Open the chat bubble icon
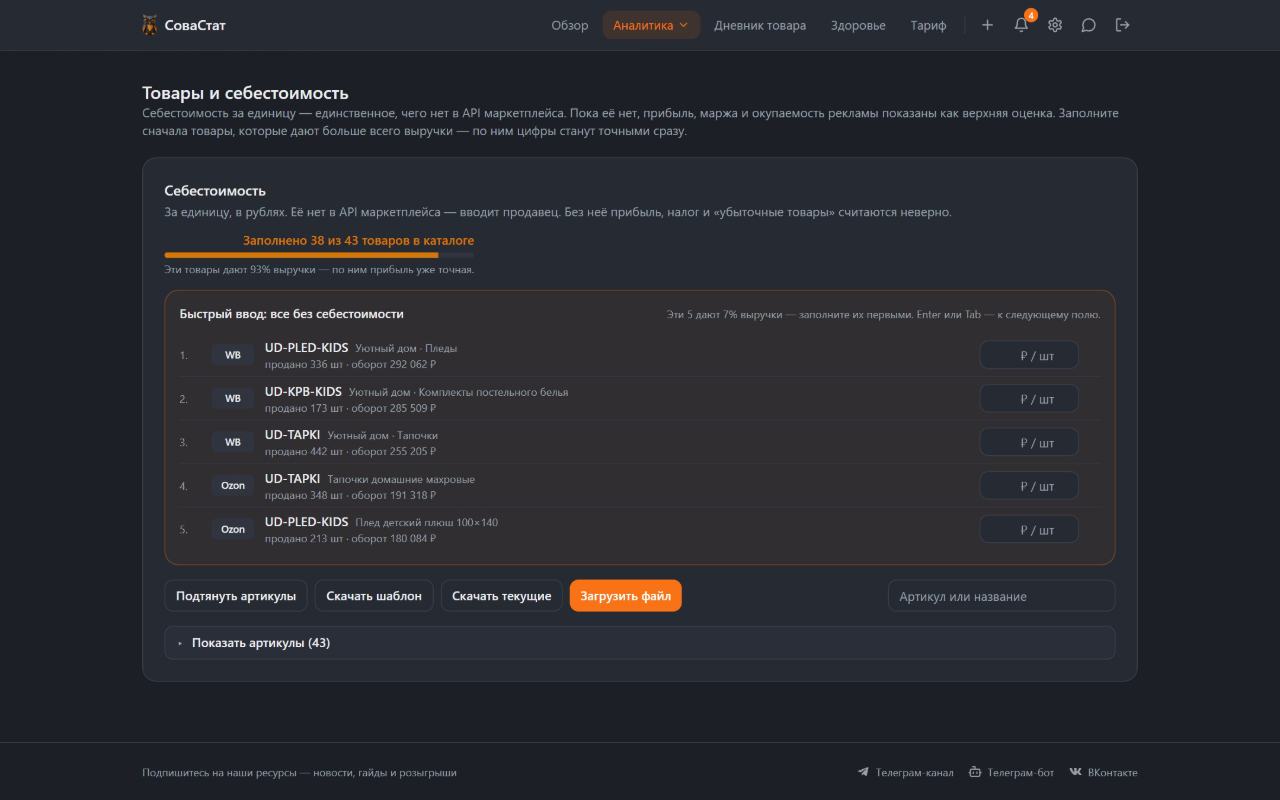The image size is (1280, 800). click(1089, 25)
